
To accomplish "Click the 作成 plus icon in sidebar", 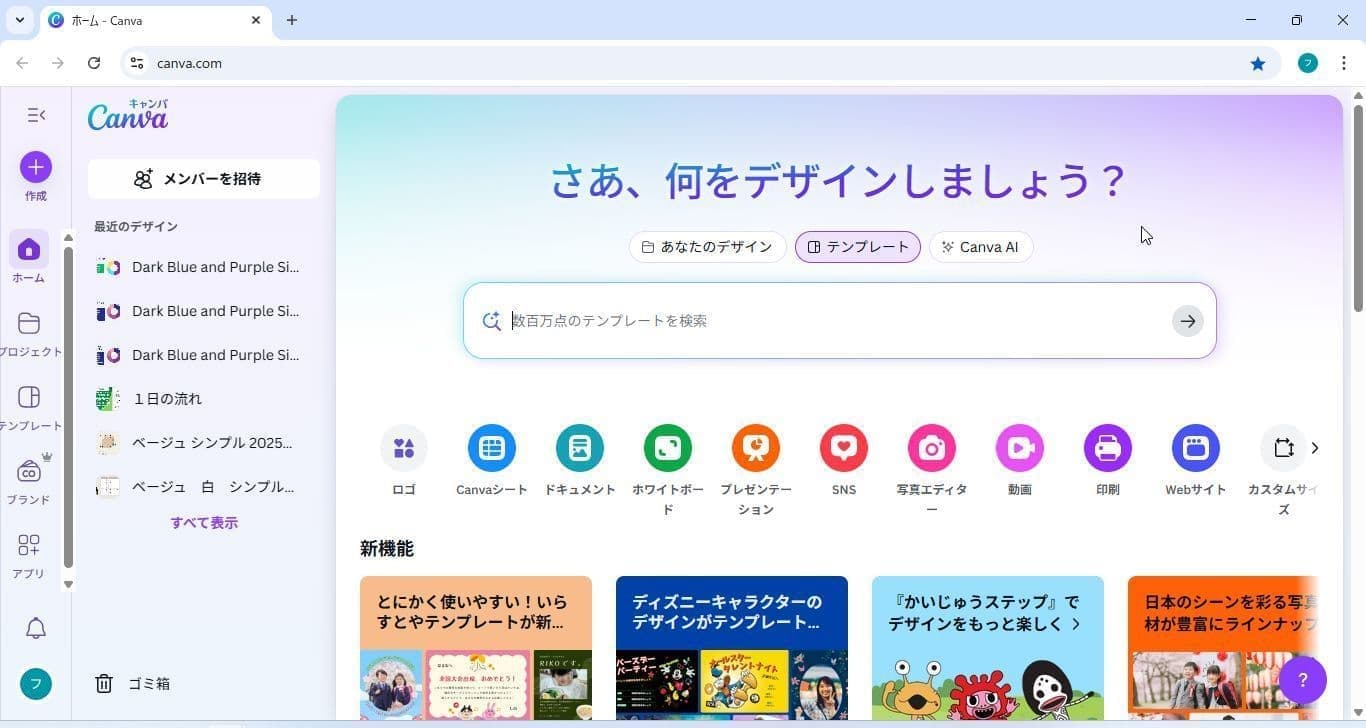I will point(35,167).
